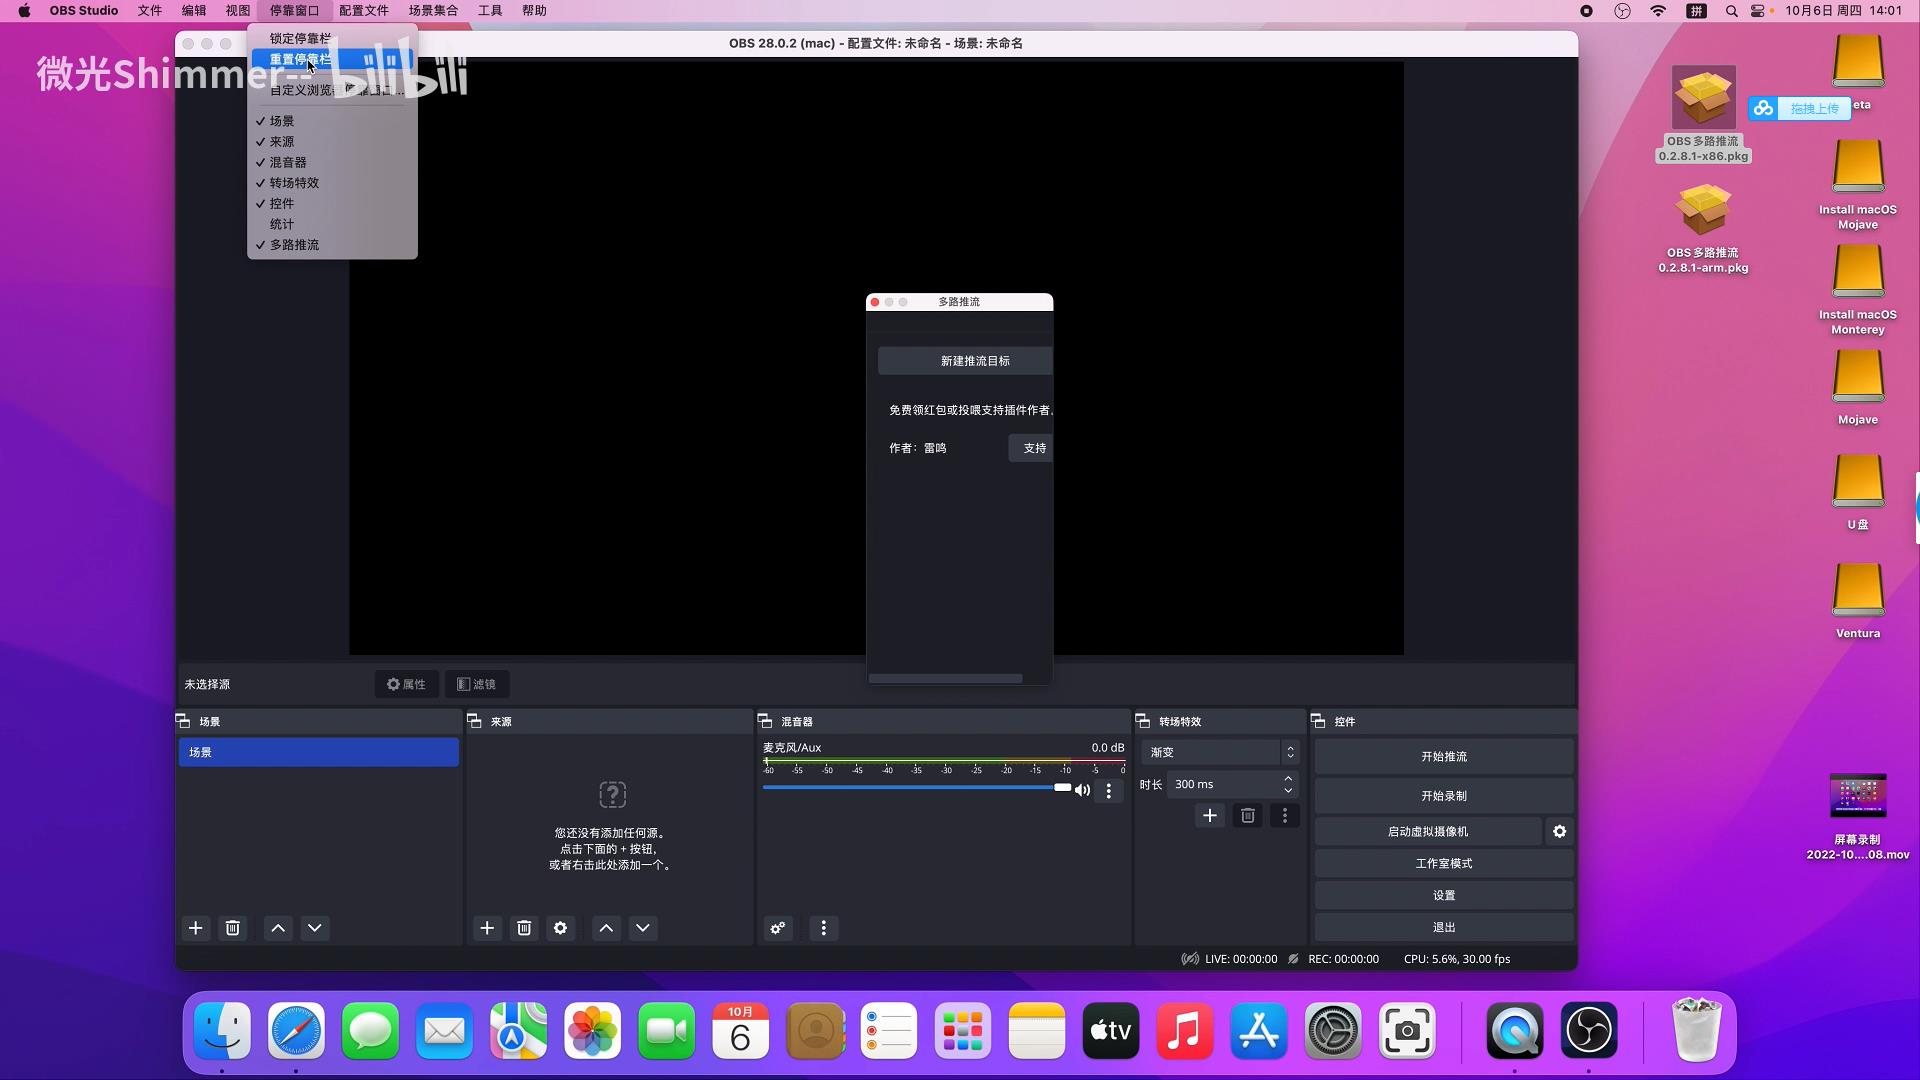Undock the 转场特效 panel float icon
The height and width of the screenshot is (1080, 1920).
tap(1143, 721)
